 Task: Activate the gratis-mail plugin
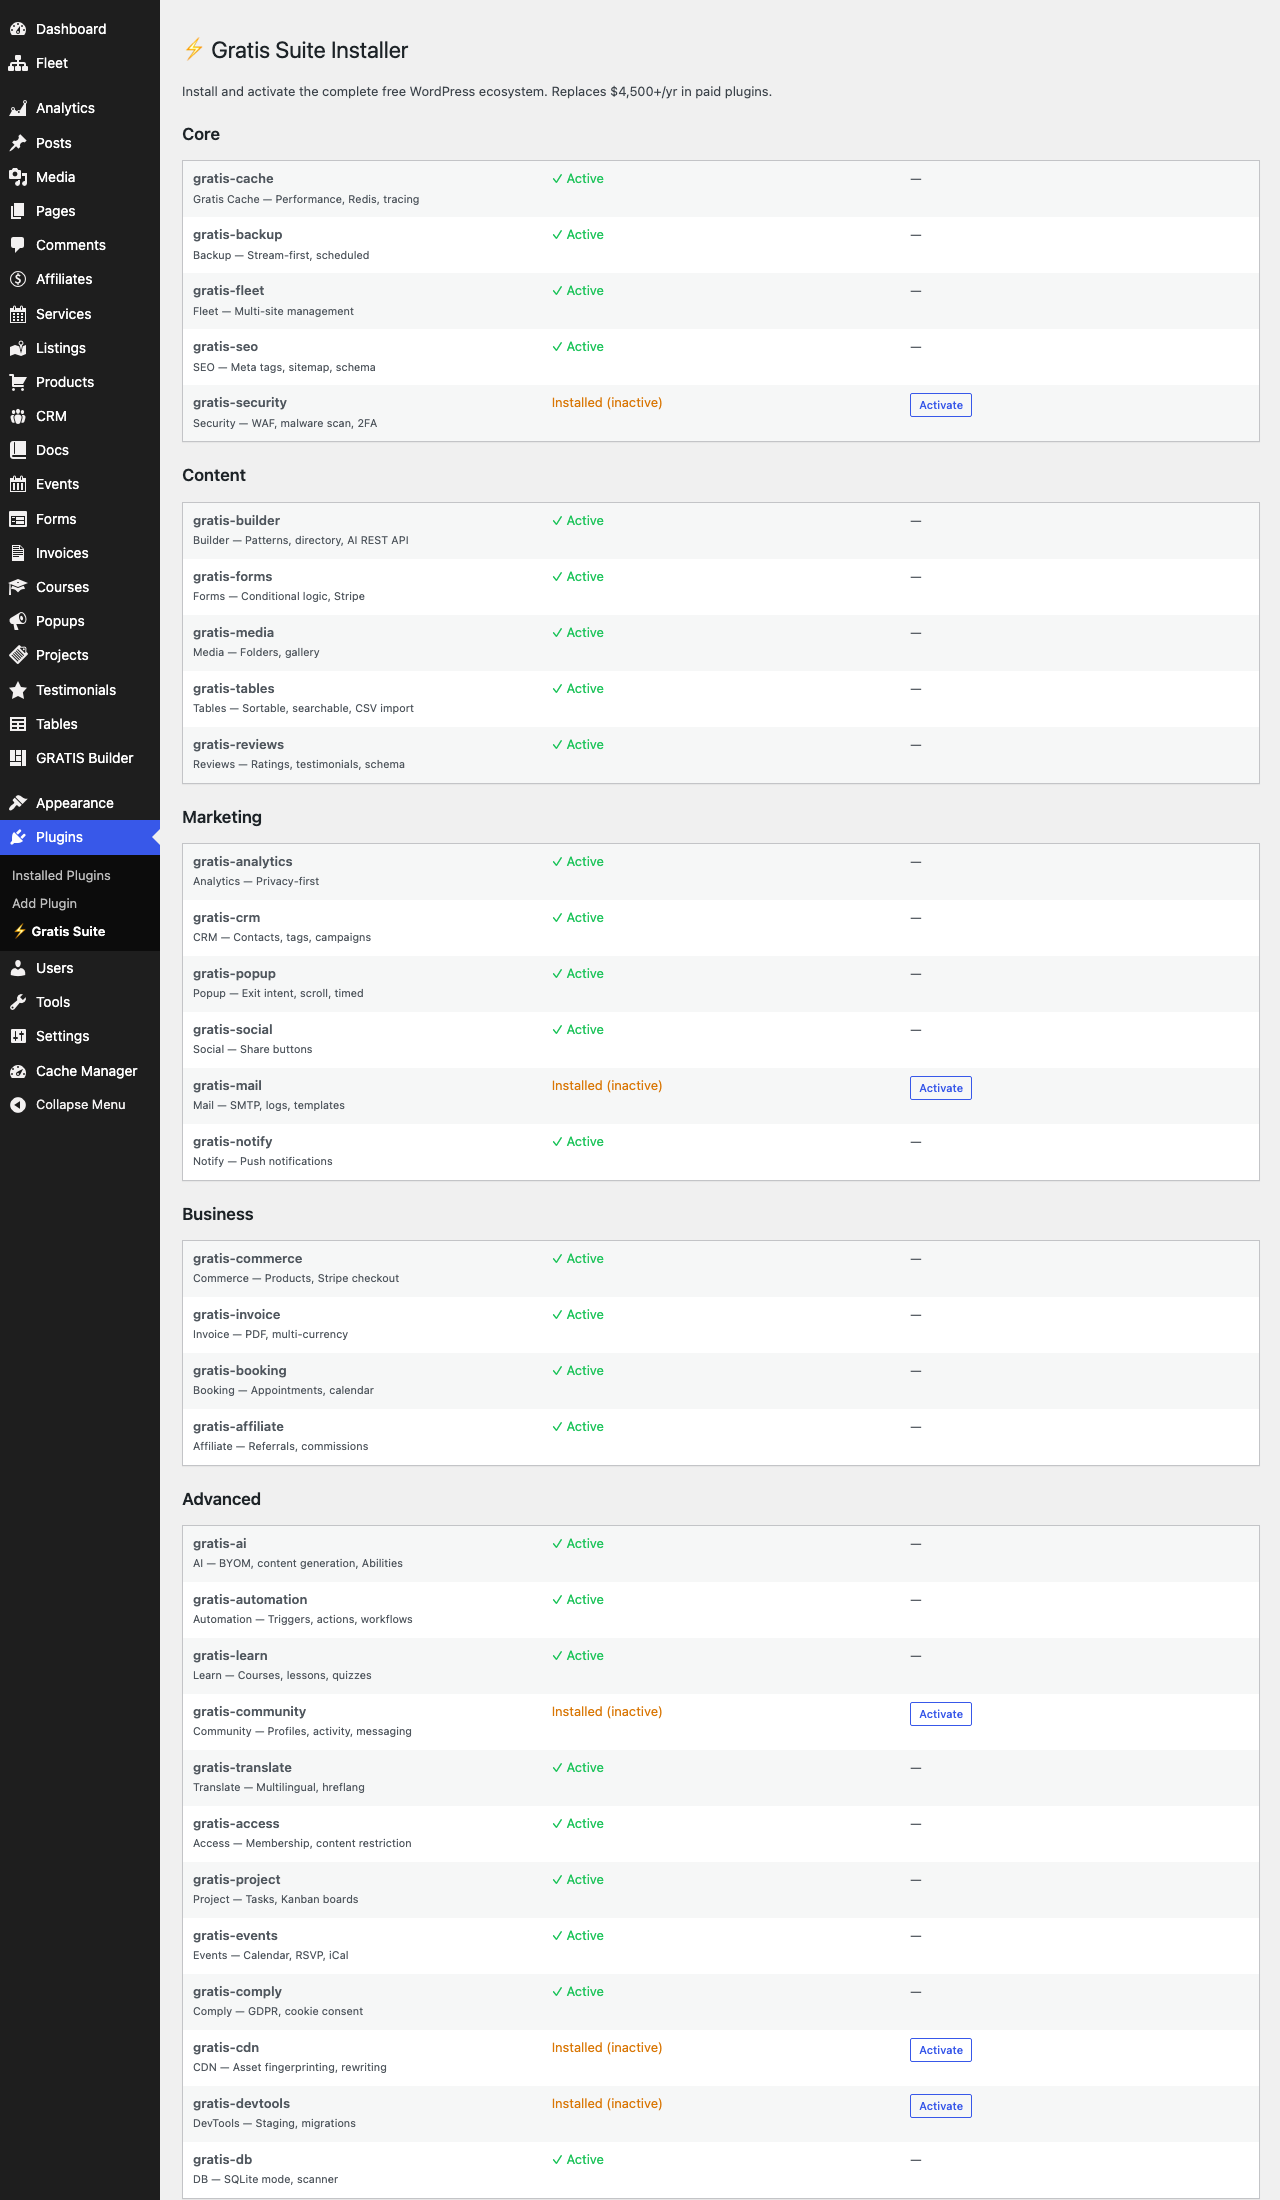pyautogui.click(x=941, y=1088)
